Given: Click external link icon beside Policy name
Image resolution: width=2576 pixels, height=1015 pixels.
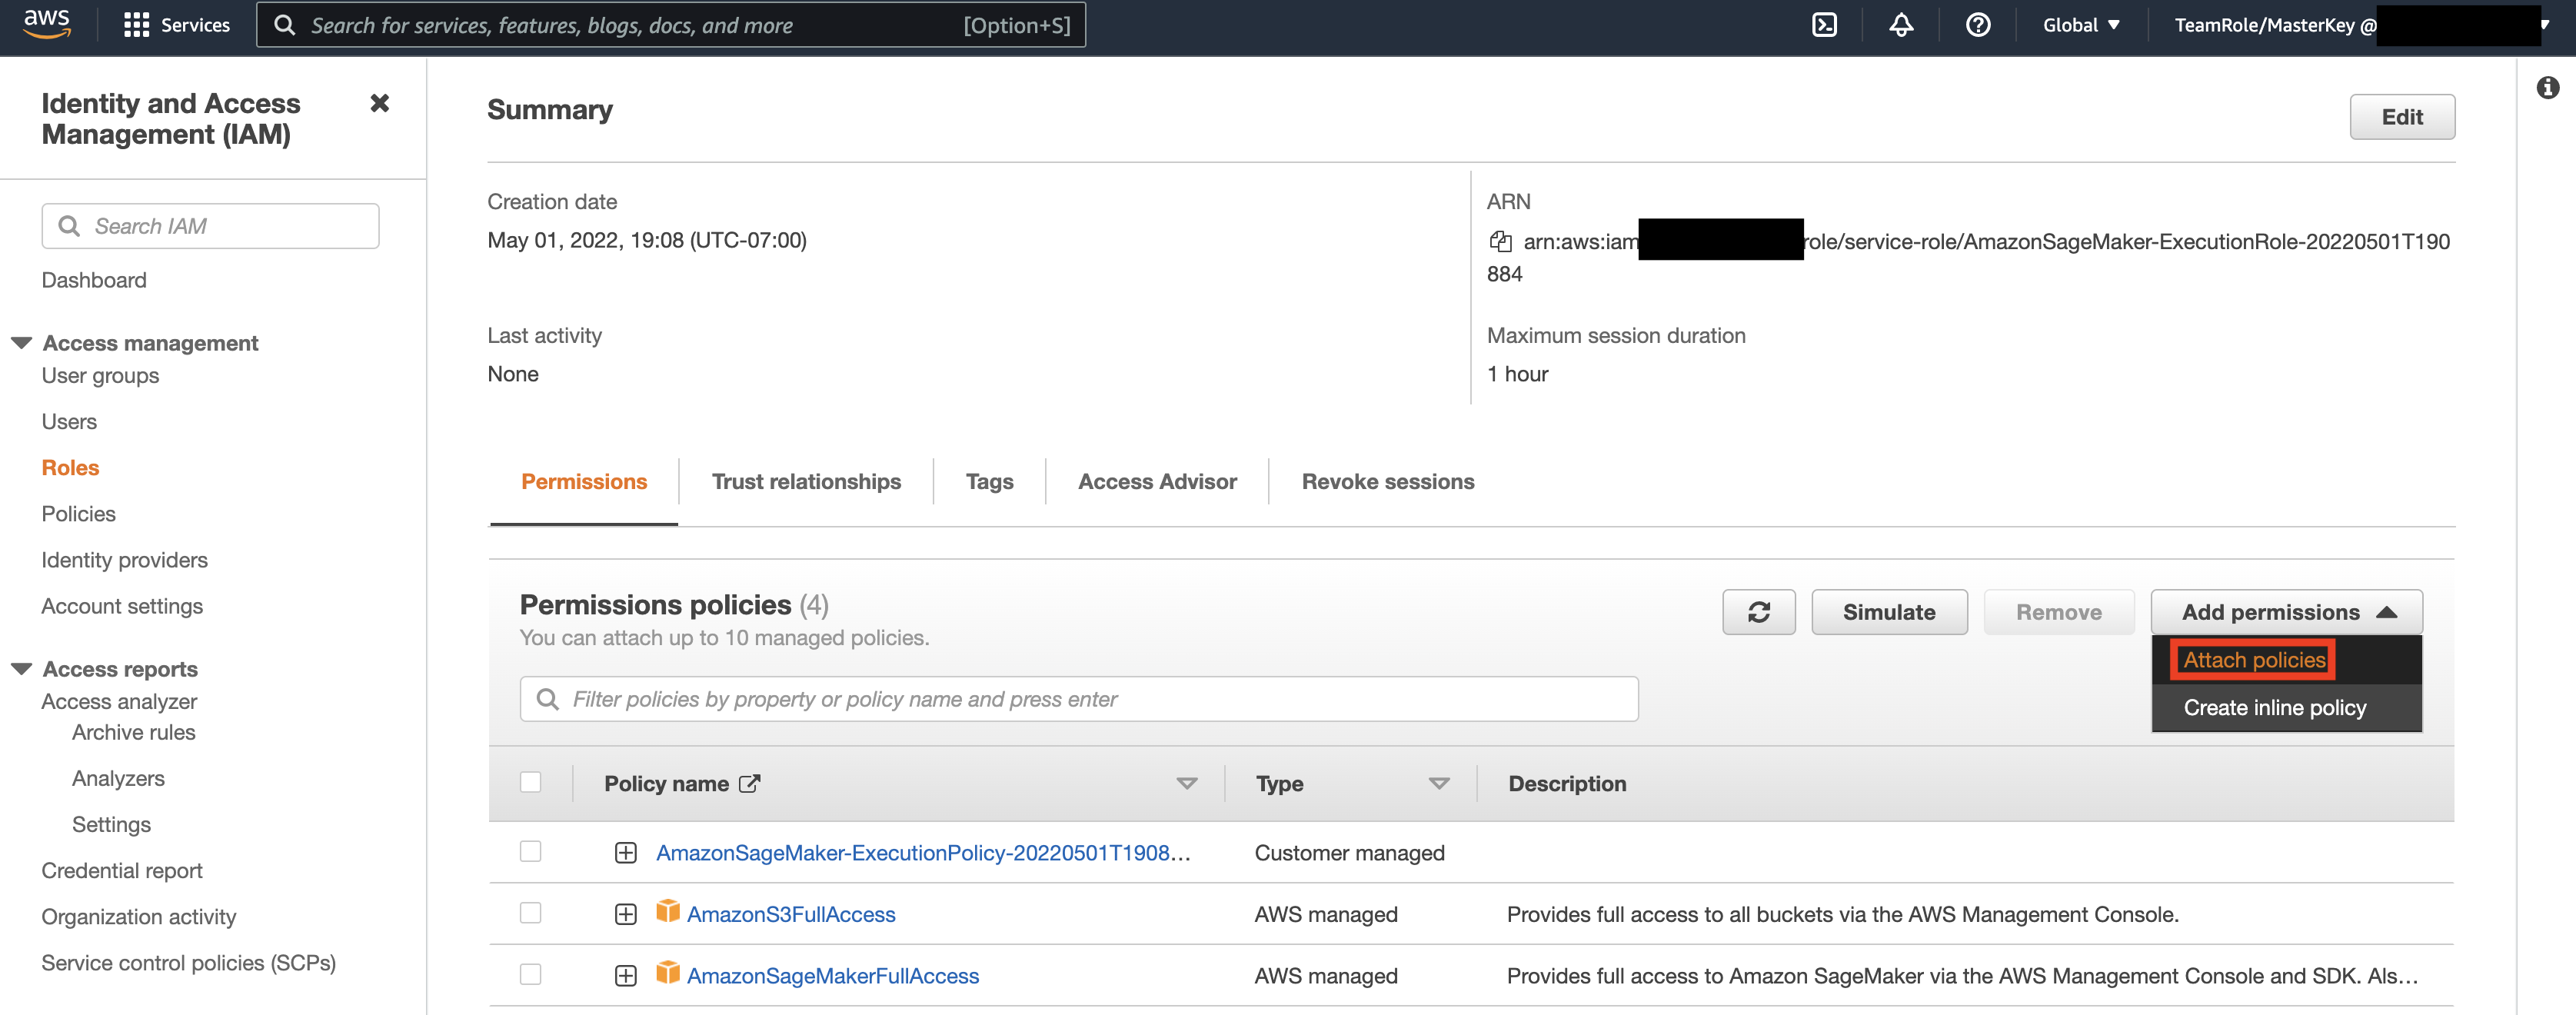Looking at the screenshot, I should (x=749, y=784).
